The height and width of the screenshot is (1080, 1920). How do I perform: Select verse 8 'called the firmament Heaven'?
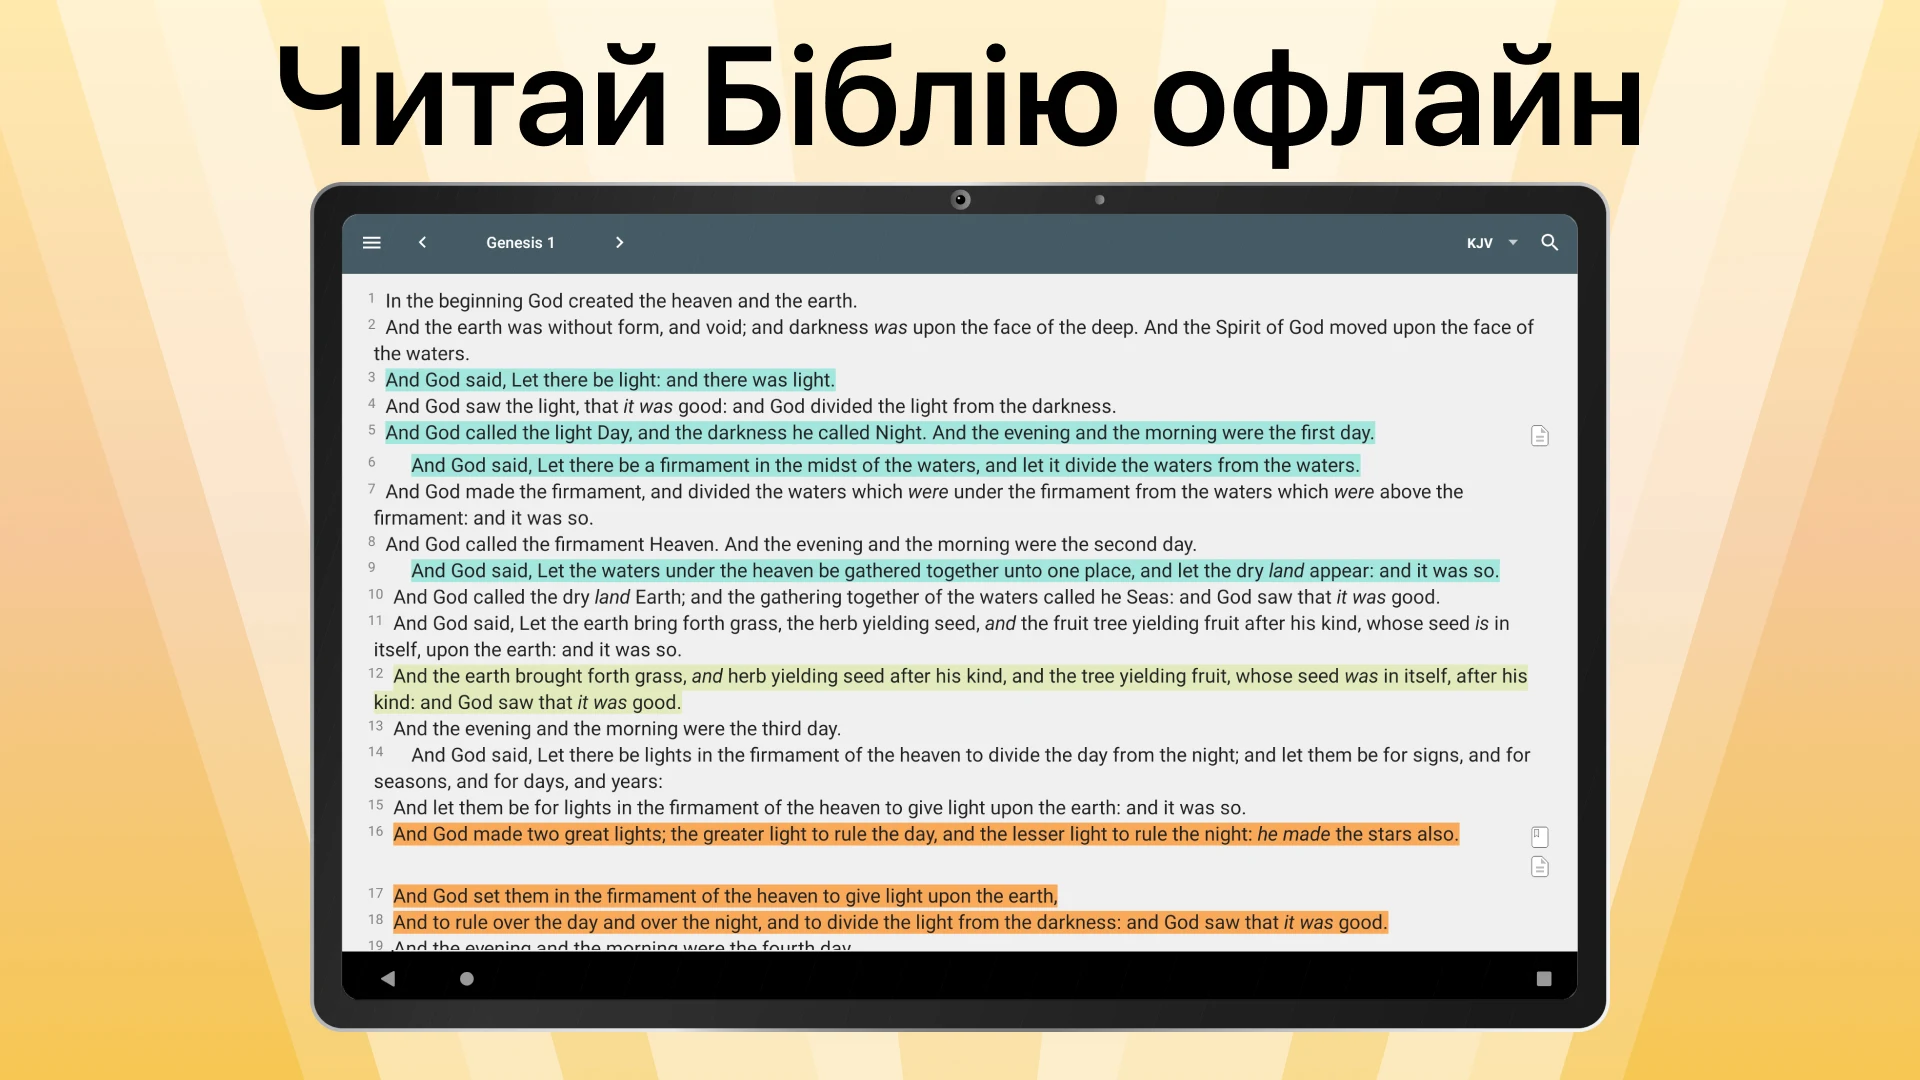(x=790, y=544)
